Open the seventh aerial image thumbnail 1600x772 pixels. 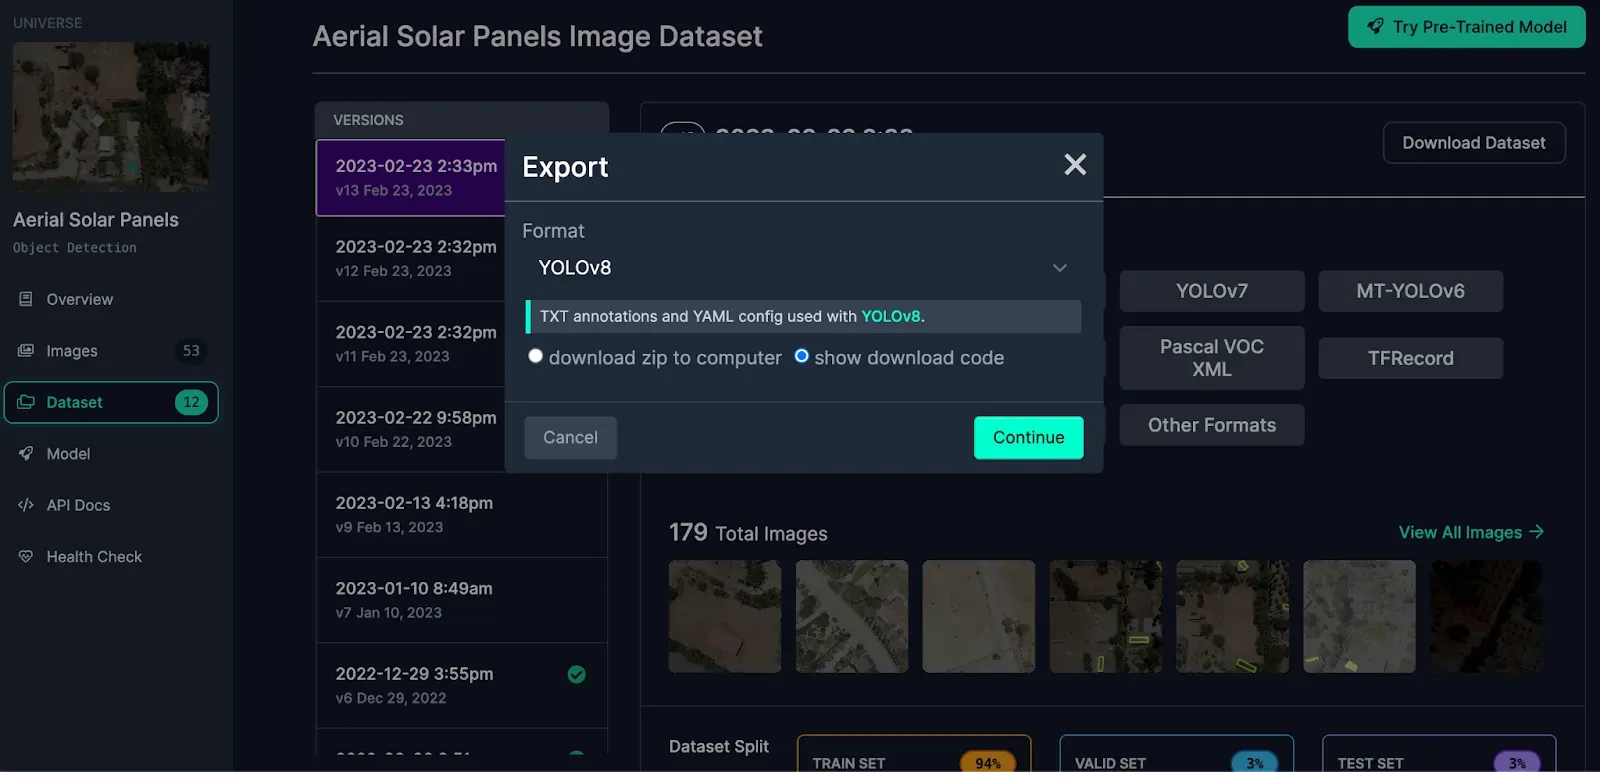coord(1486,616)
